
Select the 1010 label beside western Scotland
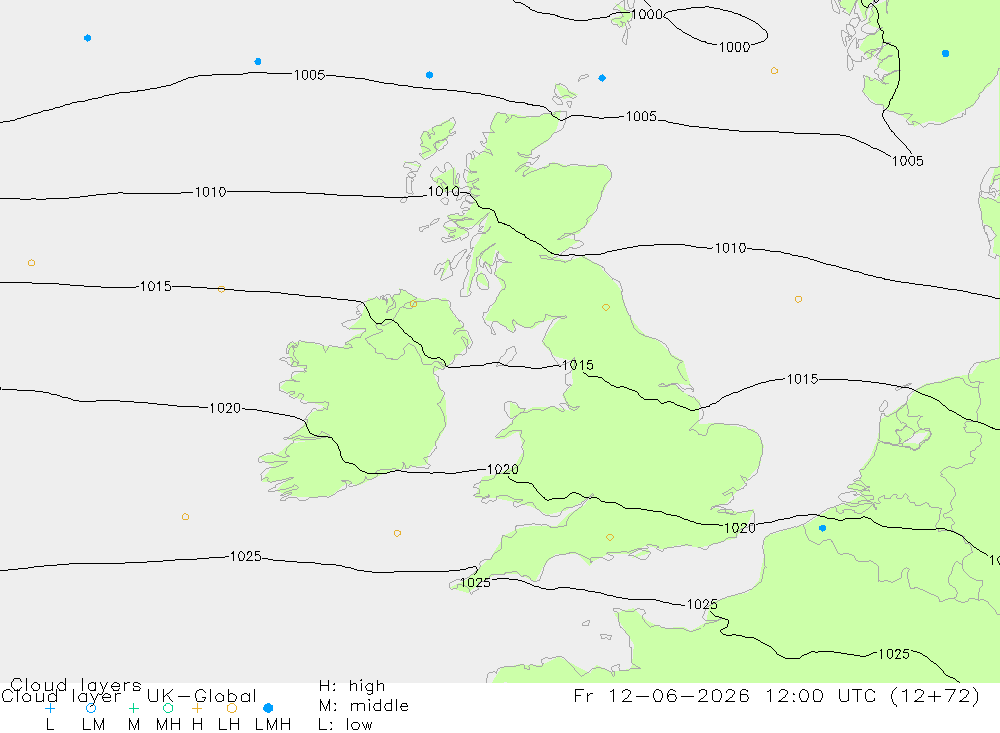click(443, 191)
